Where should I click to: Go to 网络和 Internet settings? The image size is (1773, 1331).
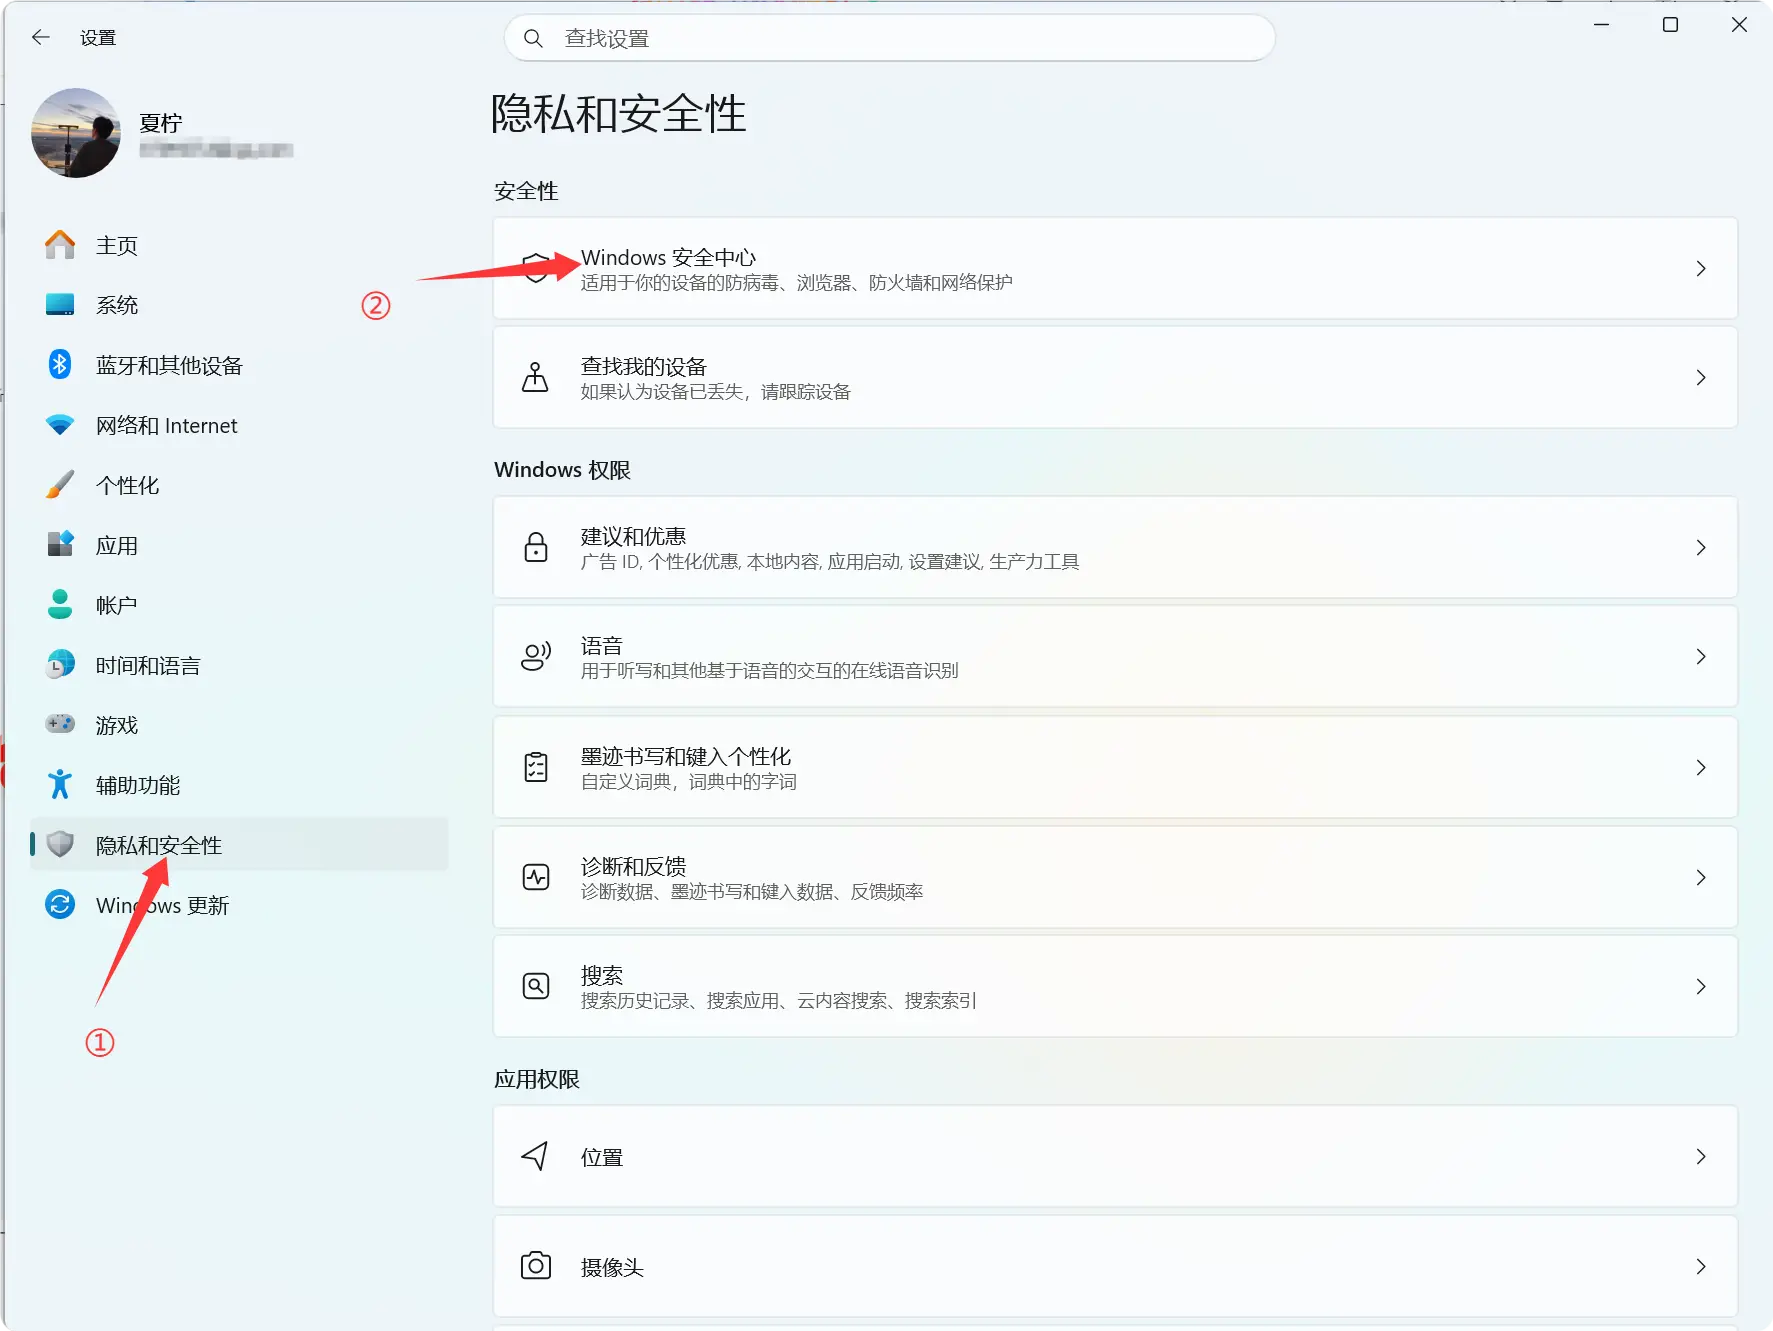click(x=166, y=425)
